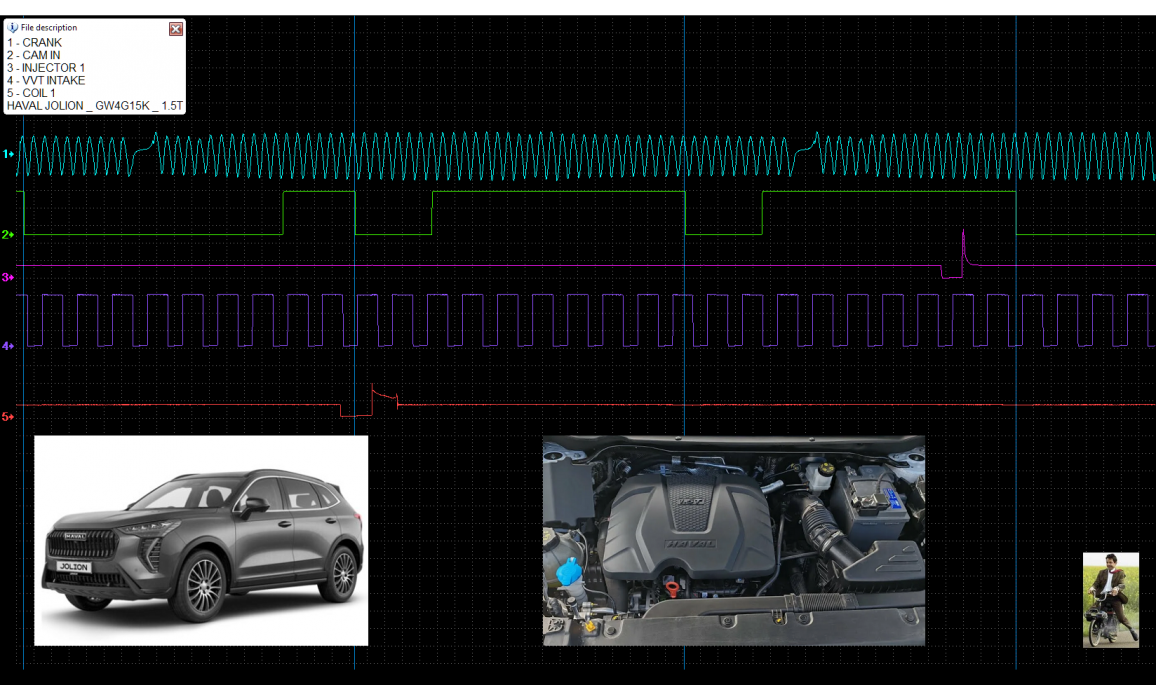Select the magenta channel 3 marker
The width and height of the screenshot is (1156, 700).
(x=6, y=277)
